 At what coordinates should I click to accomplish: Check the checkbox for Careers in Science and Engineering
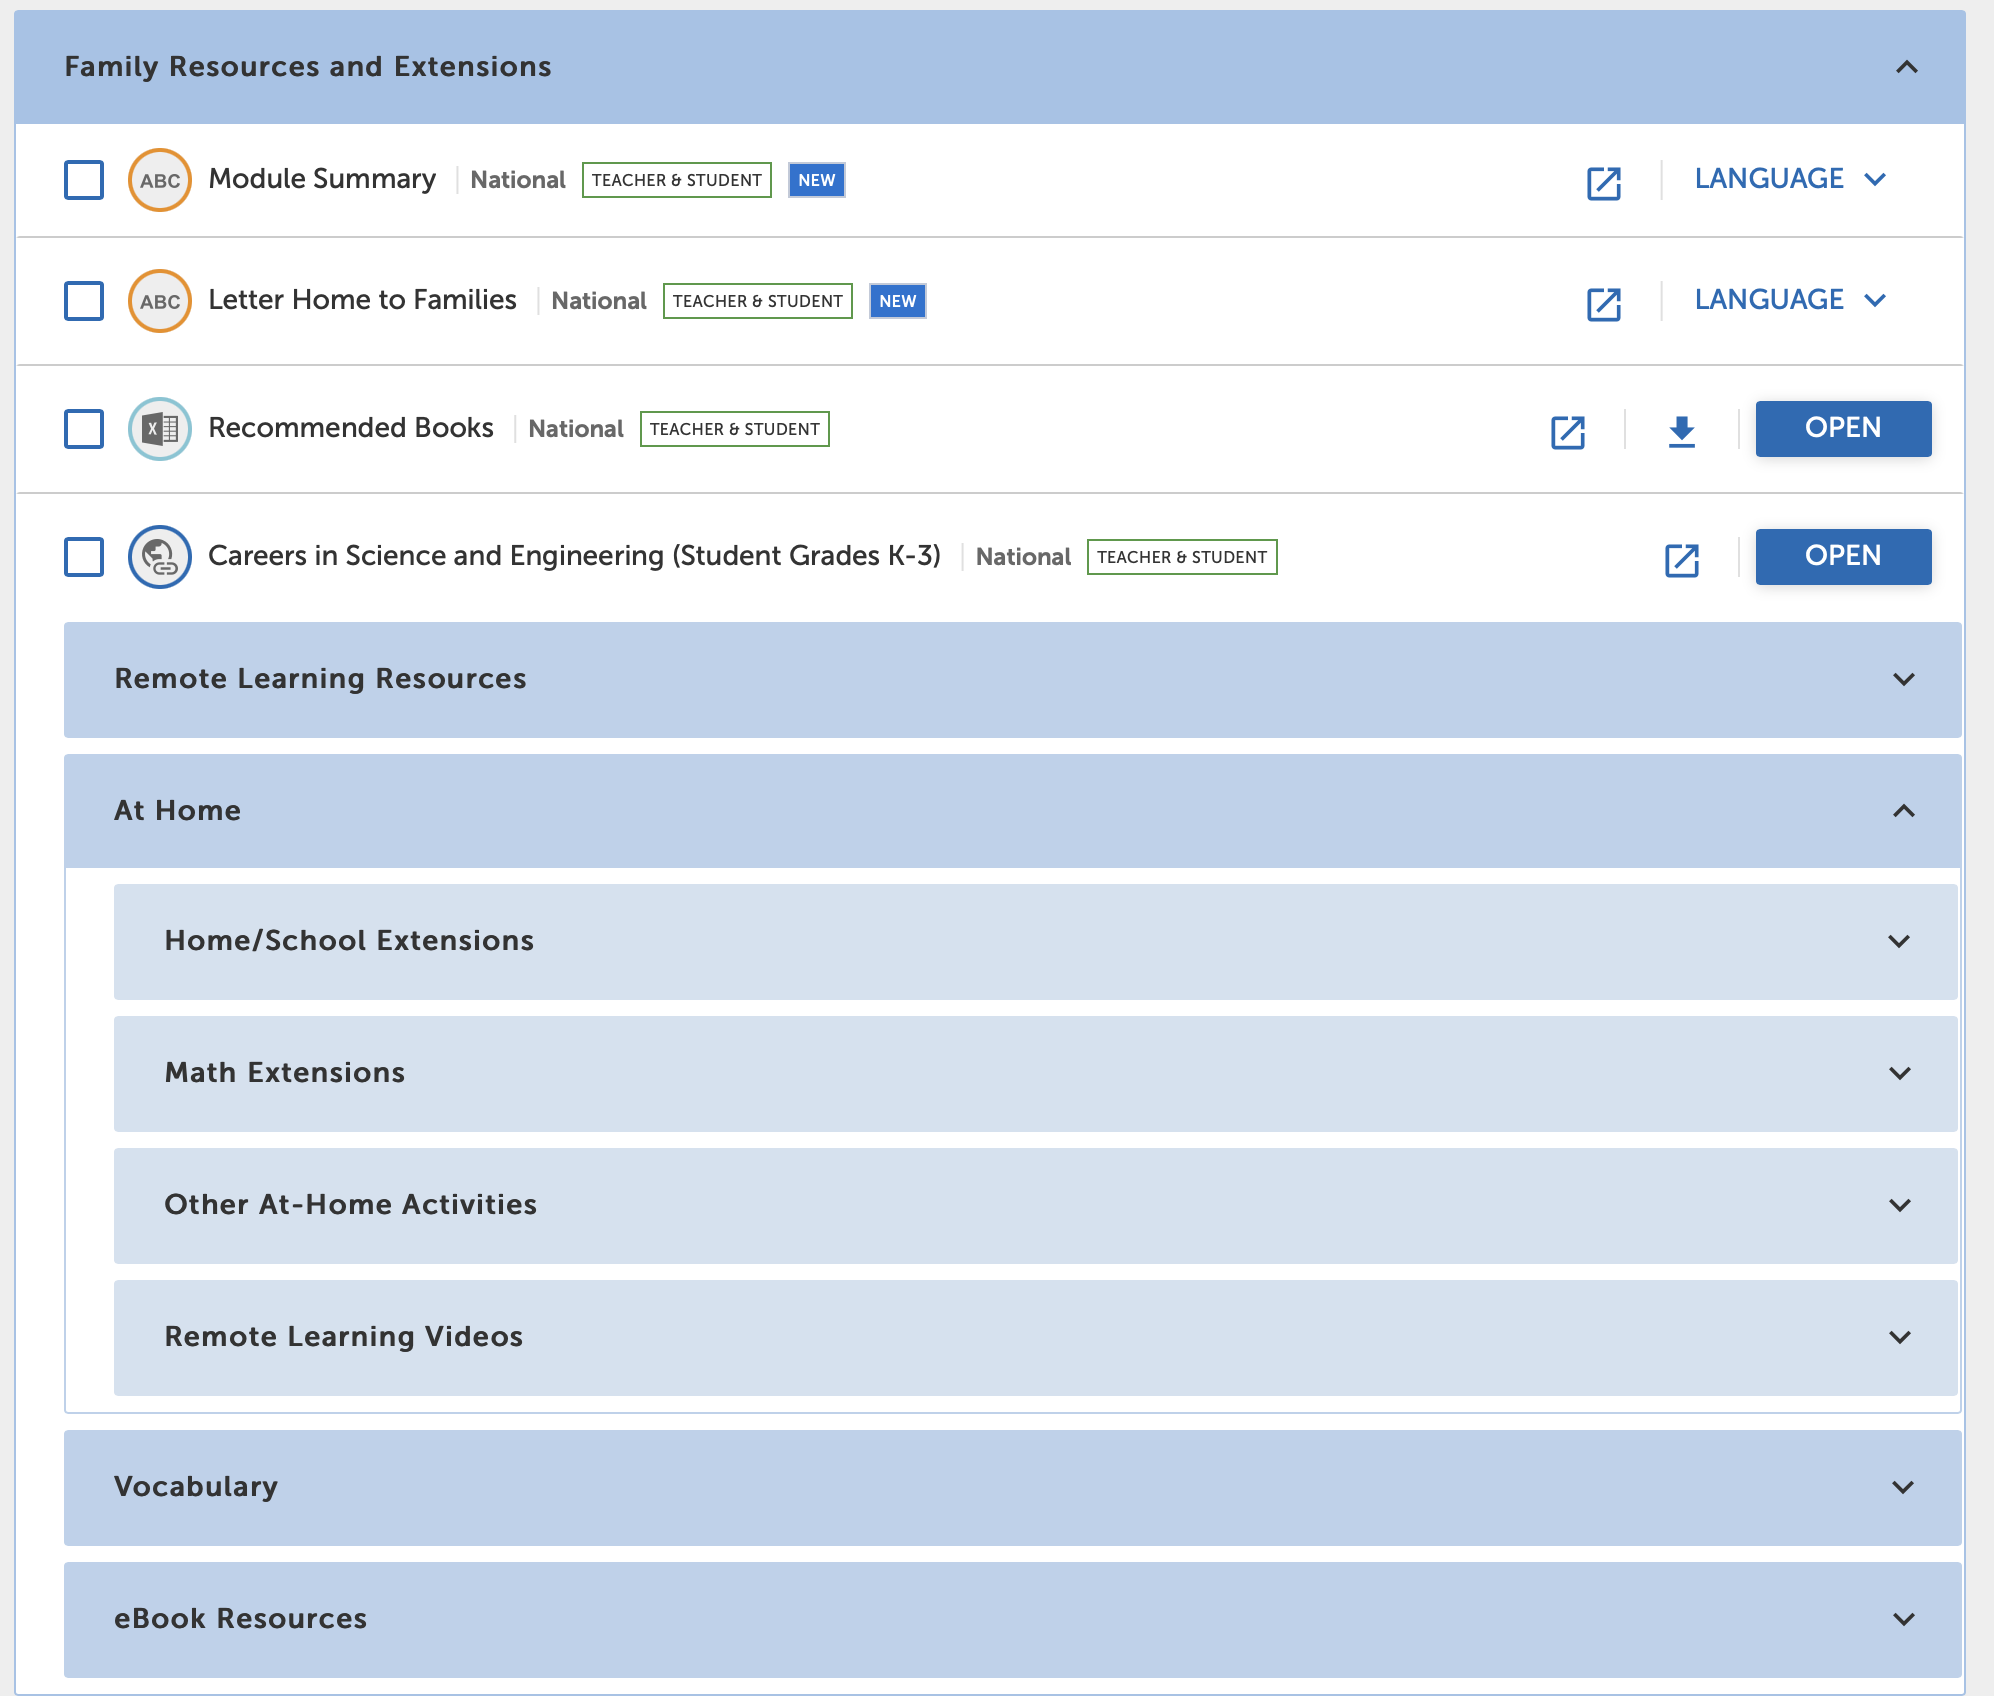tap(83, 557)
